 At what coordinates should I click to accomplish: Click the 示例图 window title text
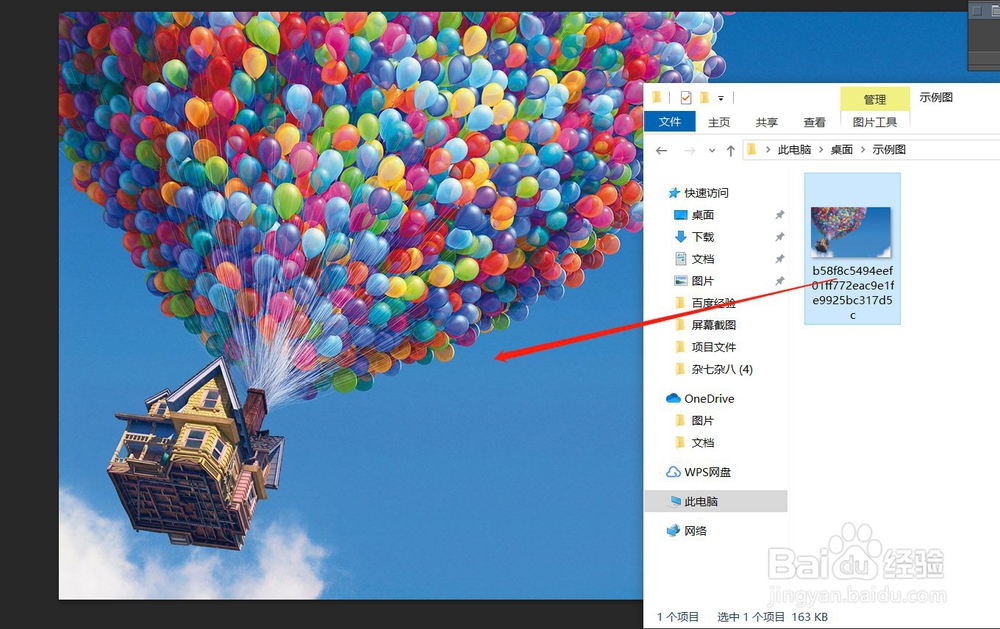click(936, 97)
